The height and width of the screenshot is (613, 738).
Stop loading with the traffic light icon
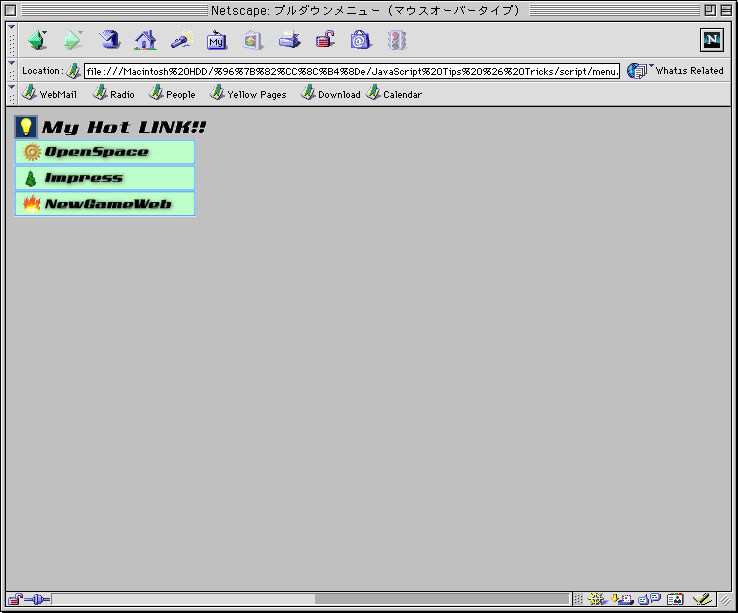(x=397, y=40)
